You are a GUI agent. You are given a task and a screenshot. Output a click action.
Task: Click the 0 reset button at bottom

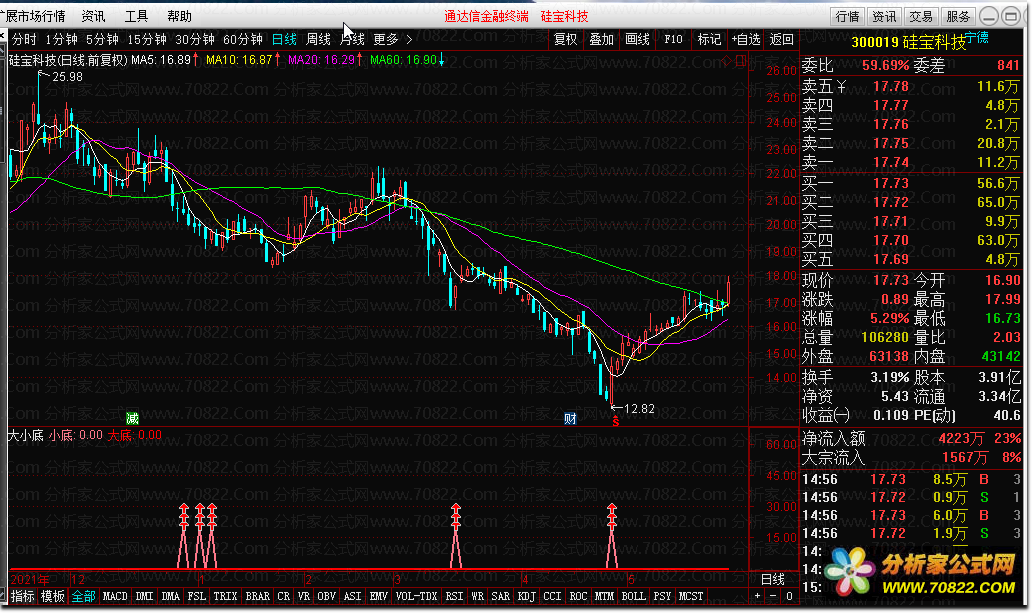789,596
